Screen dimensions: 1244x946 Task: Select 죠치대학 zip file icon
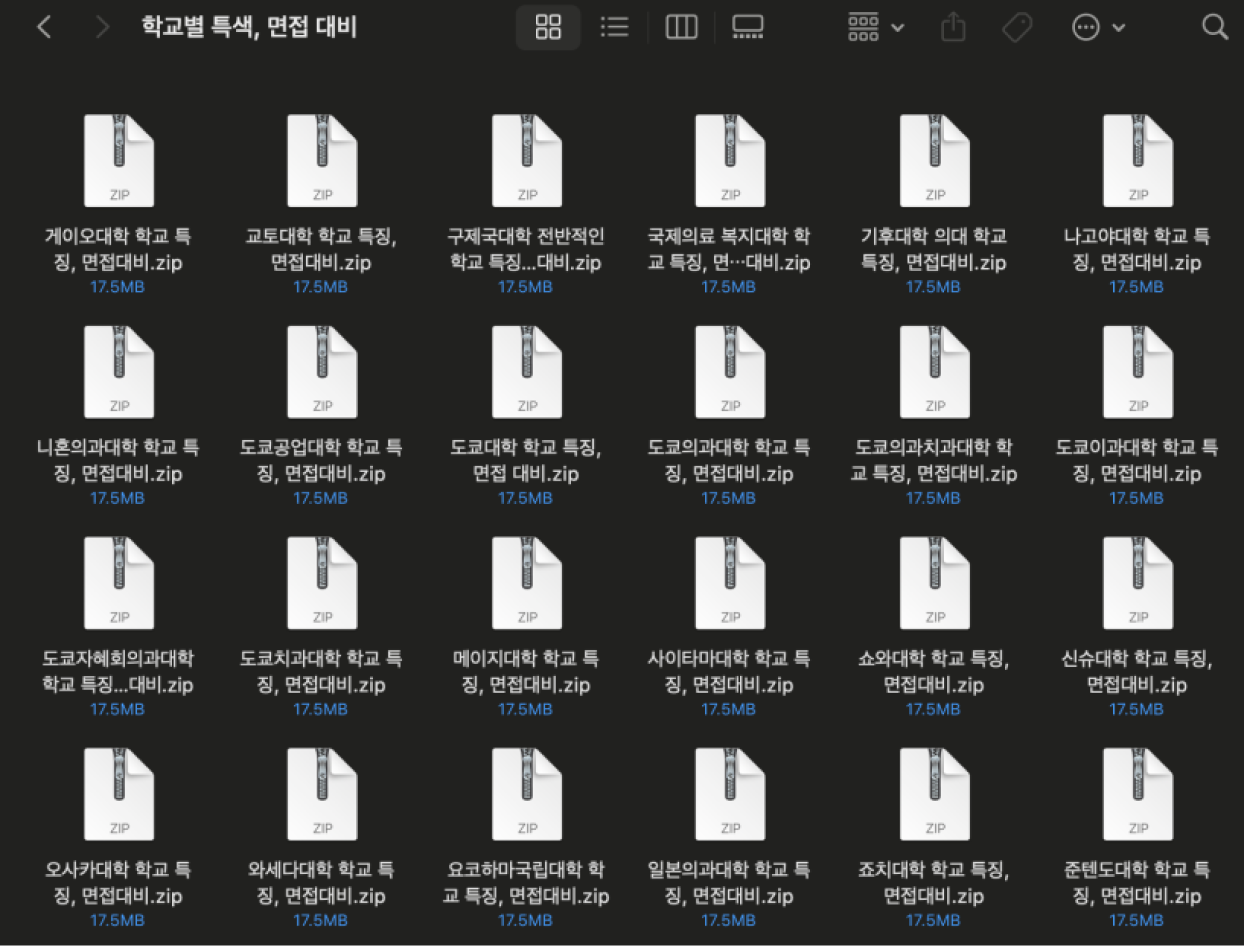[934, 794]
